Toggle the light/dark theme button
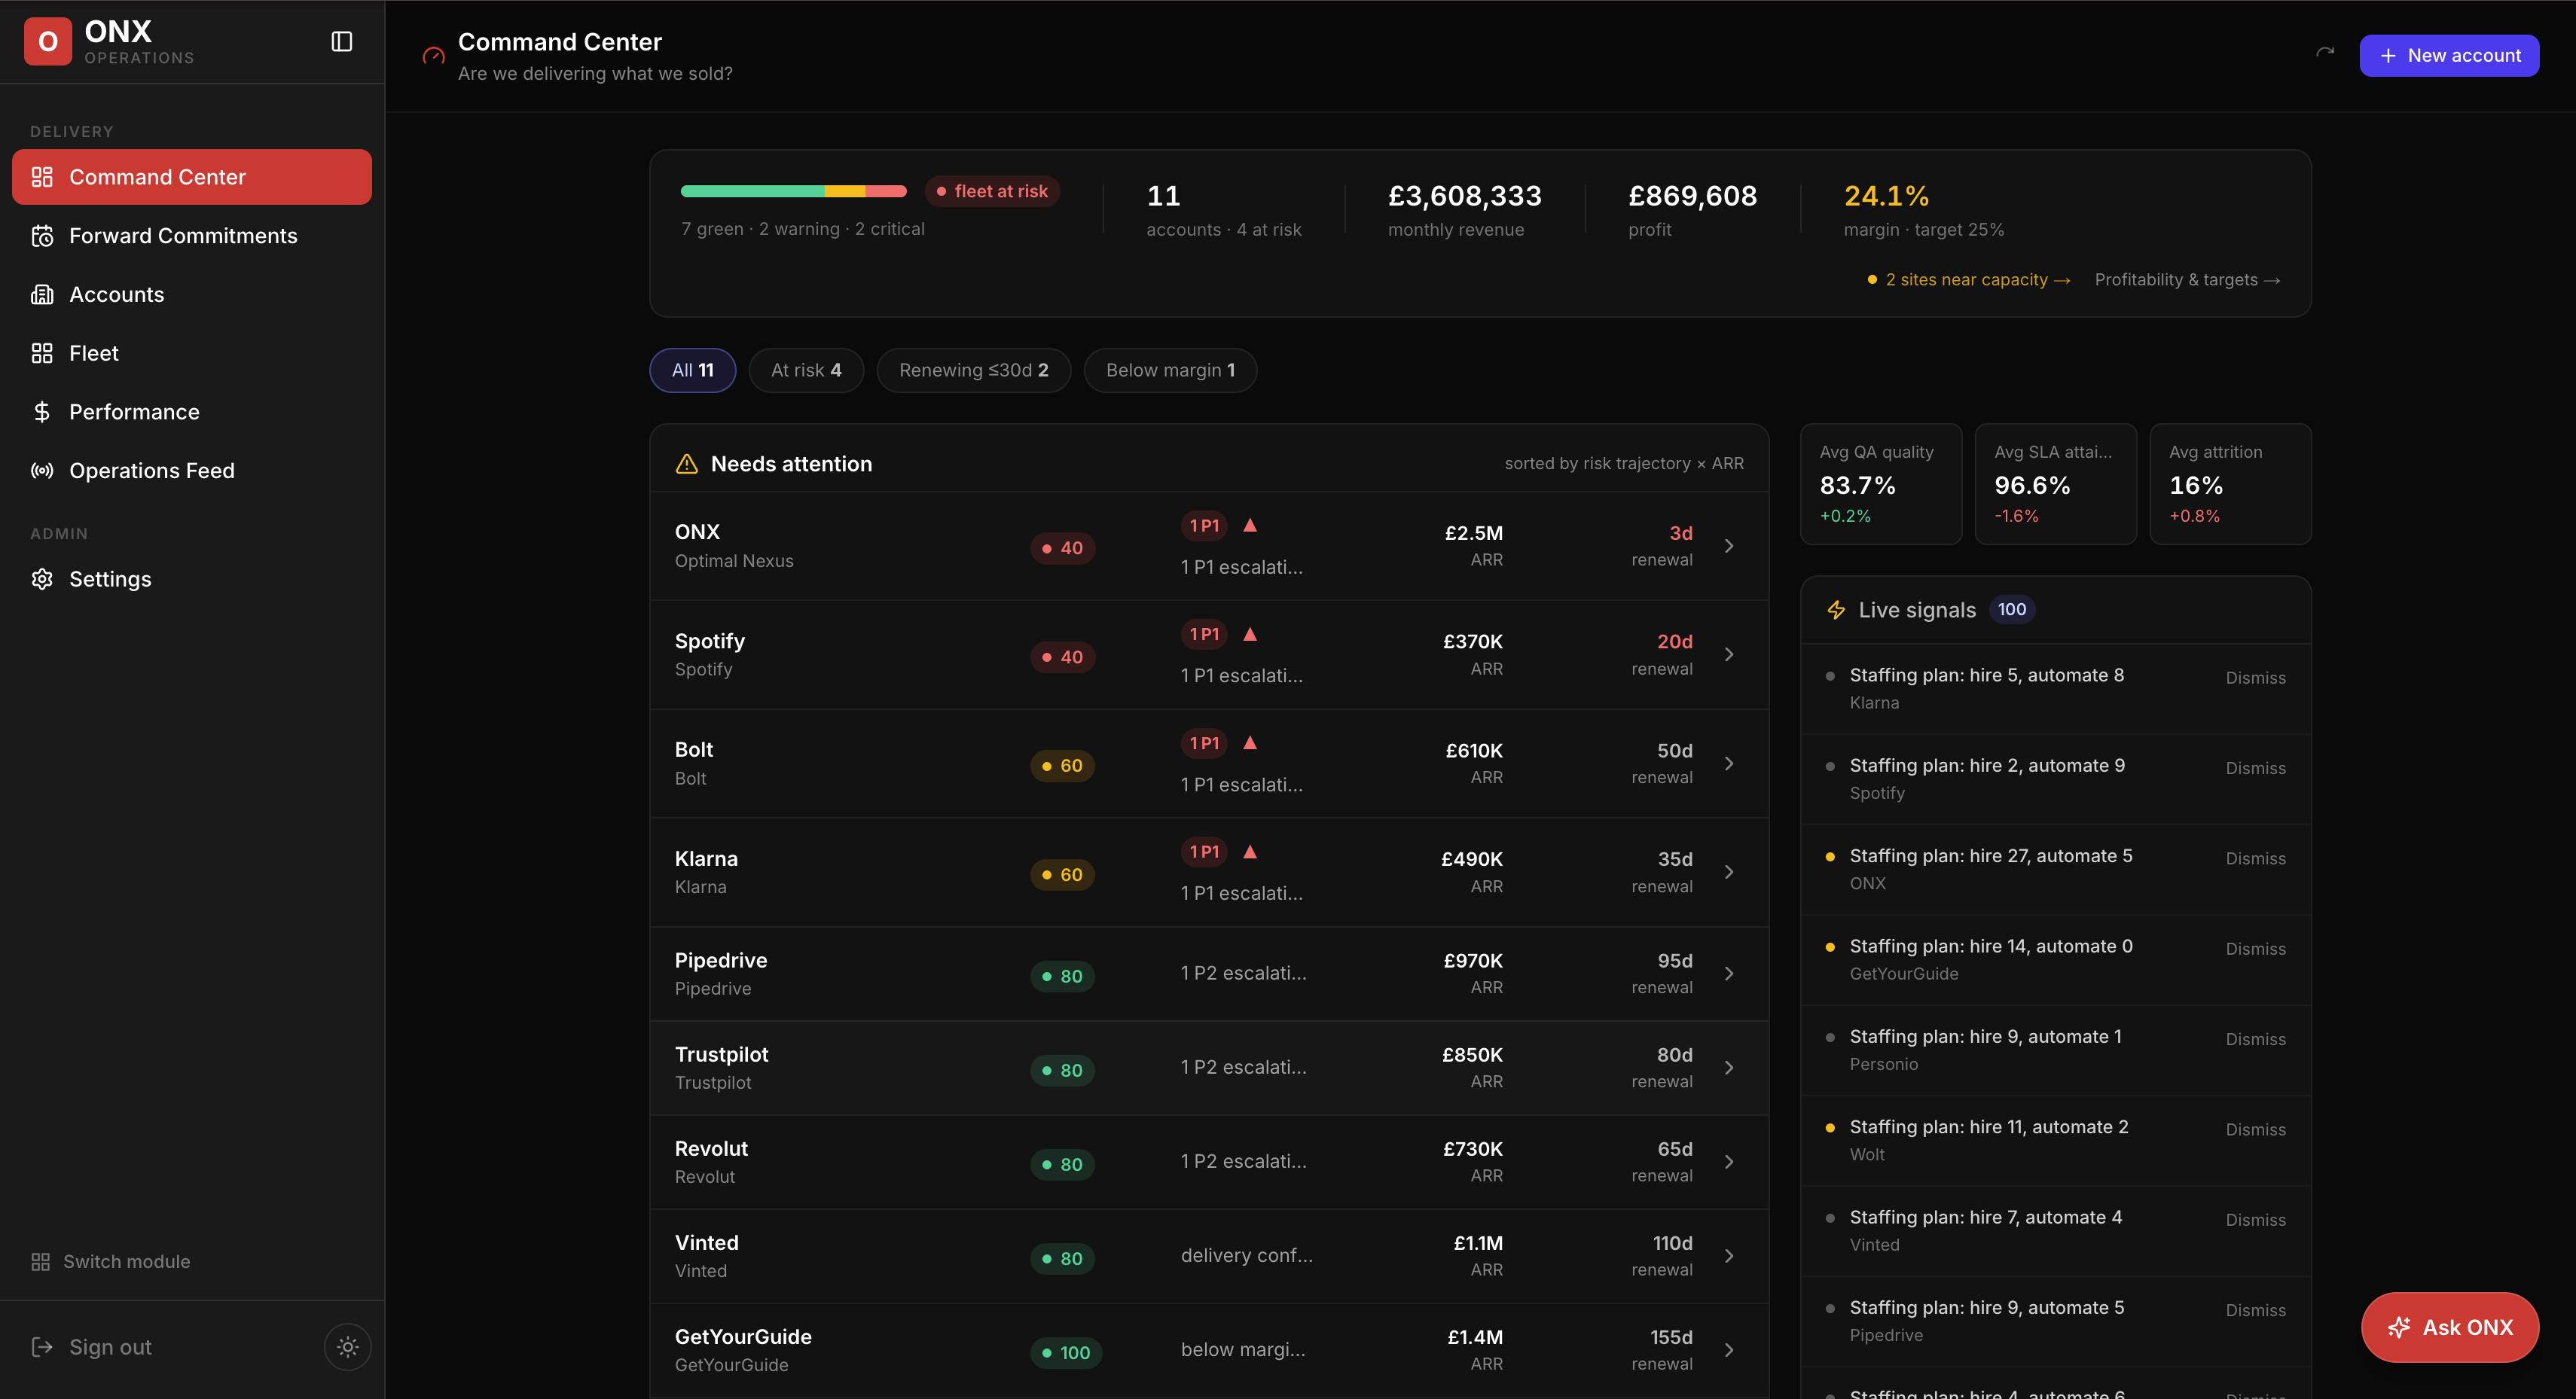Screen dimensions: 2576x1399 347,1347
